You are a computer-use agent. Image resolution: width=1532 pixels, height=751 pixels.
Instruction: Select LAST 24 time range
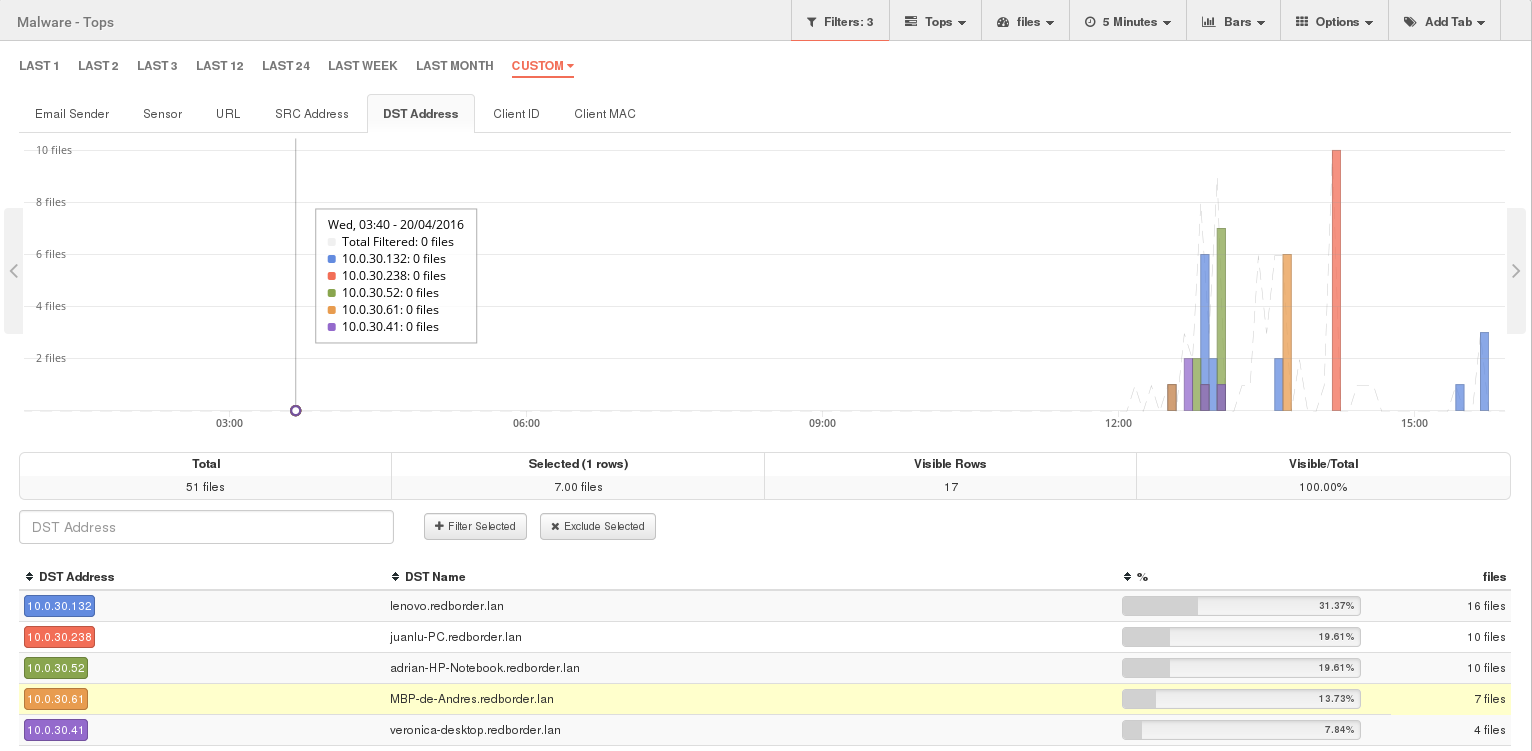coord(286,66)
